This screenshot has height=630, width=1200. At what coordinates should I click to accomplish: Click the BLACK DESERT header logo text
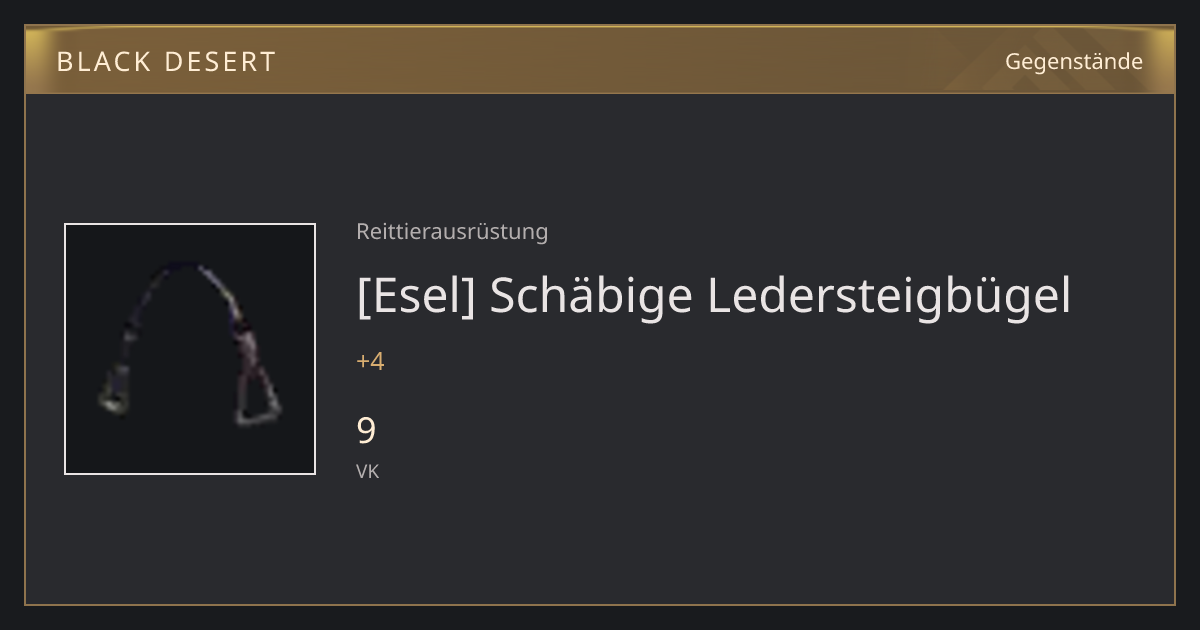pyautogui.click(x=166, y=61)
